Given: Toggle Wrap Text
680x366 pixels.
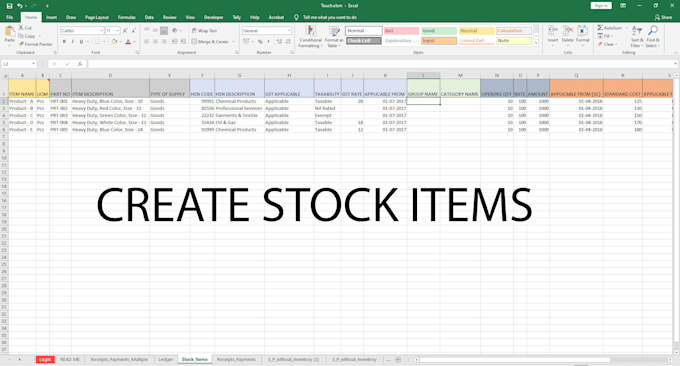Looking at the screenshot, I should click(204, 31).
